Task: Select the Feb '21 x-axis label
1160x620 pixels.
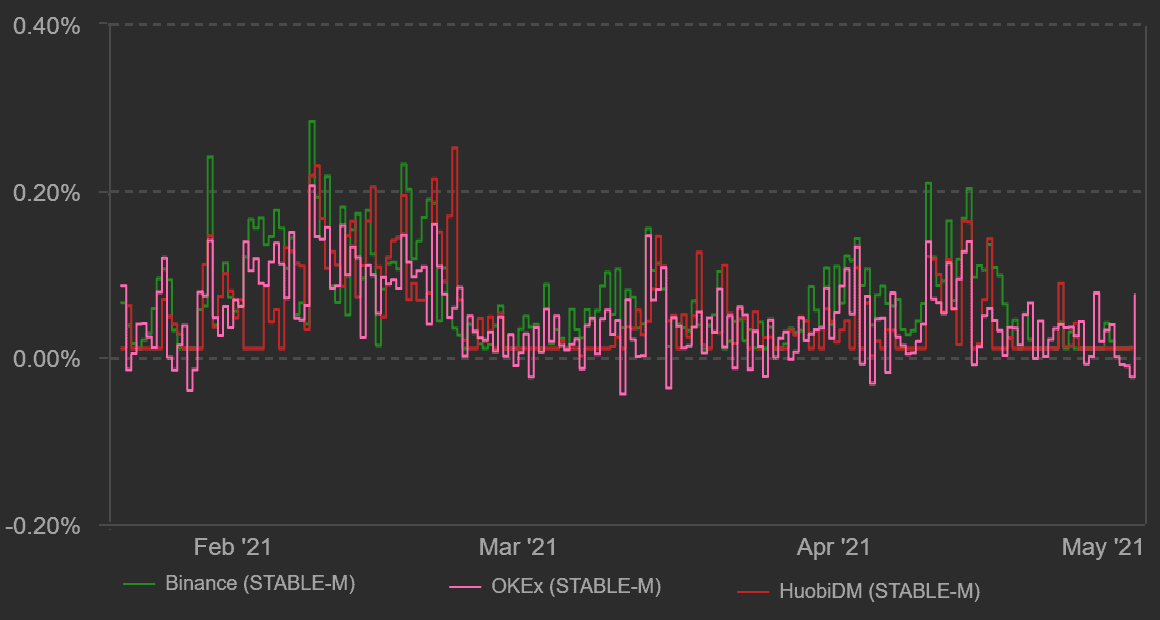Action: (231, 547)
